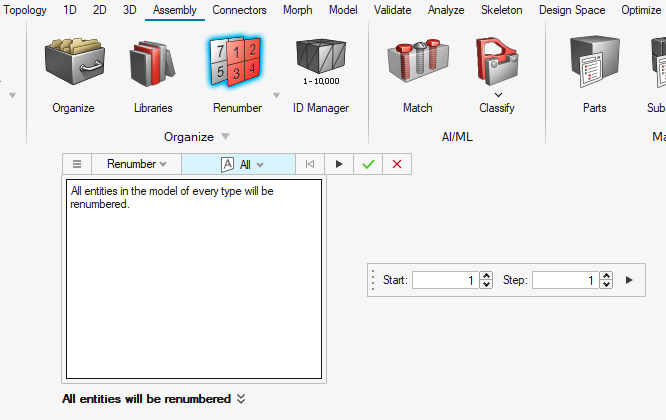Switch to the Model tab
This screenshot has width=666, height=420.
(x=343, y=10)
